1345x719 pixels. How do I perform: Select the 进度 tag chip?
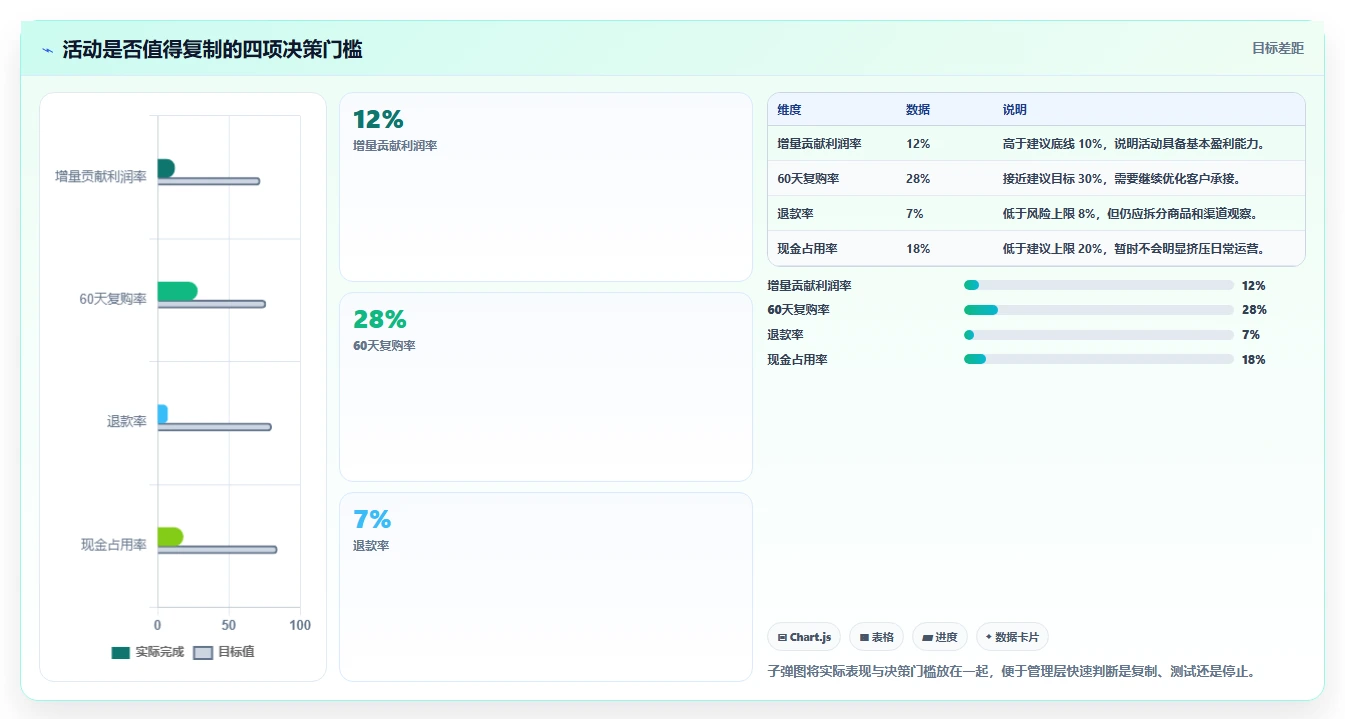[x=940, y=637]
